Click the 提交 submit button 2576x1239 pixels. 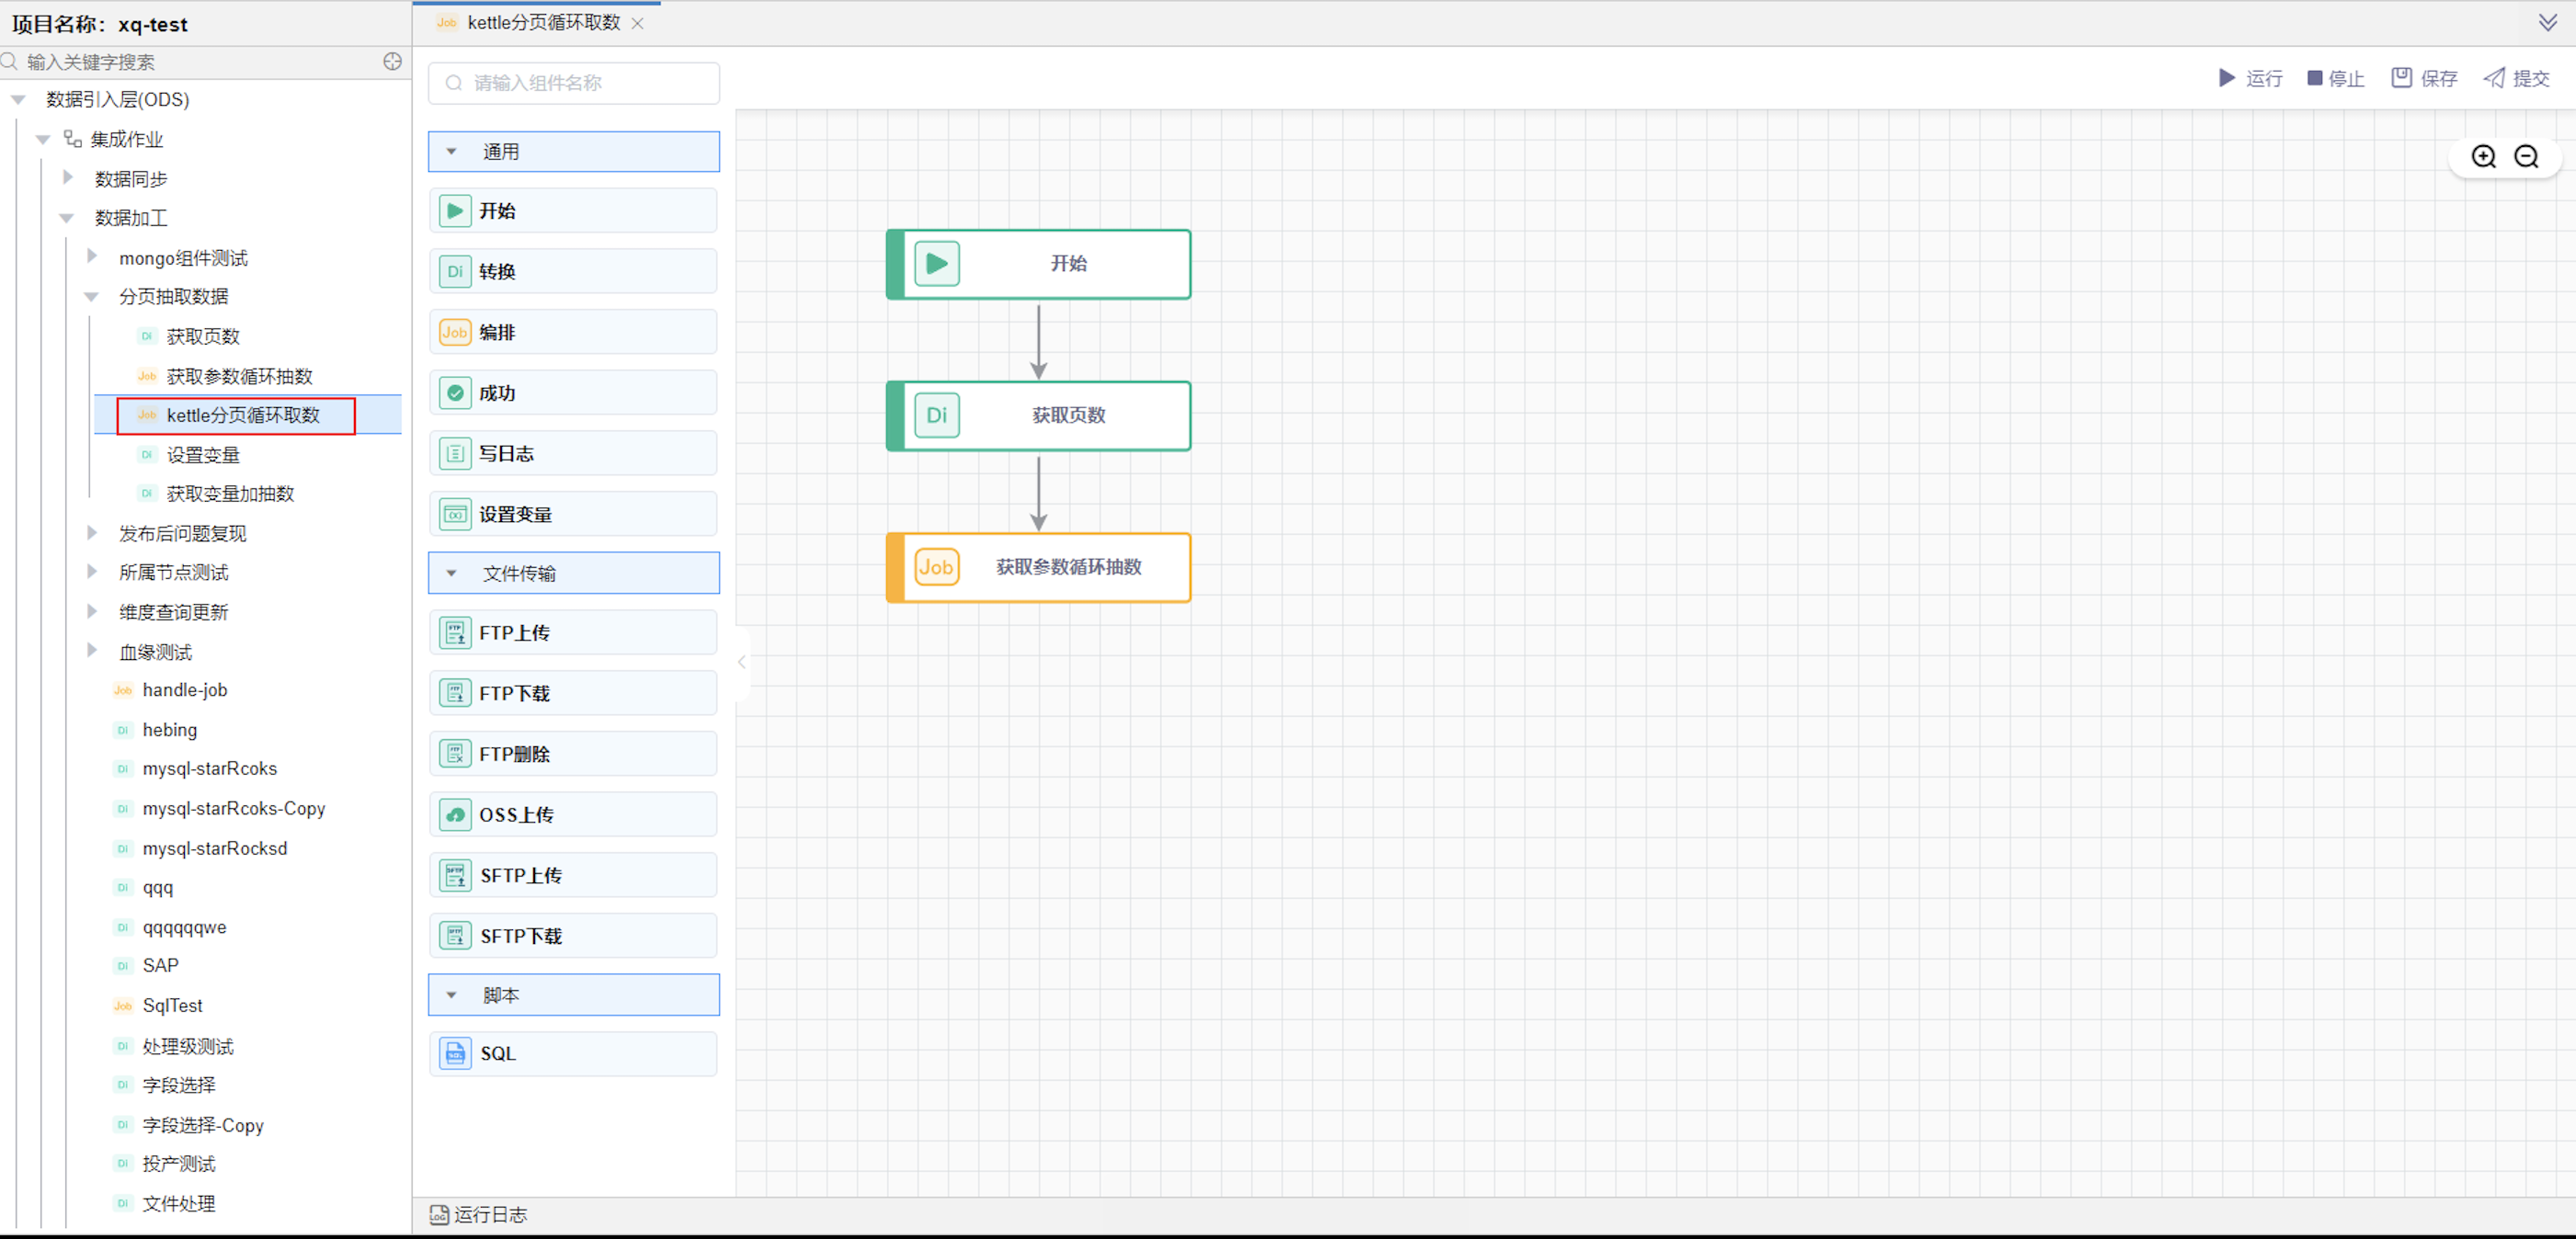point(2517,78)
